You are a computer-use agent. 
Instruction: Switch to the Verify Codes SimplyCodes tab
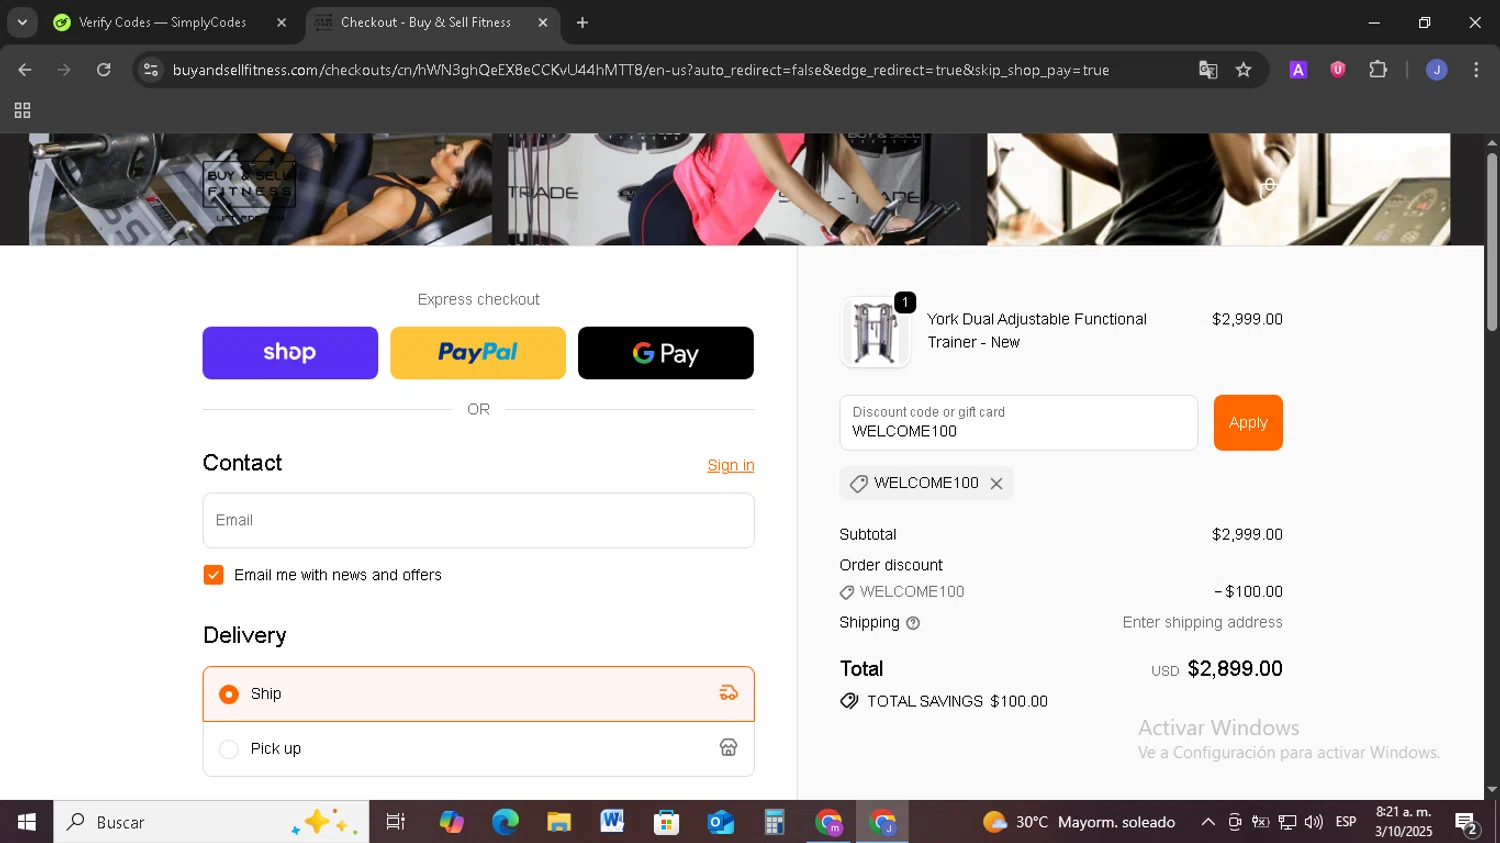[x=162, y=22]
